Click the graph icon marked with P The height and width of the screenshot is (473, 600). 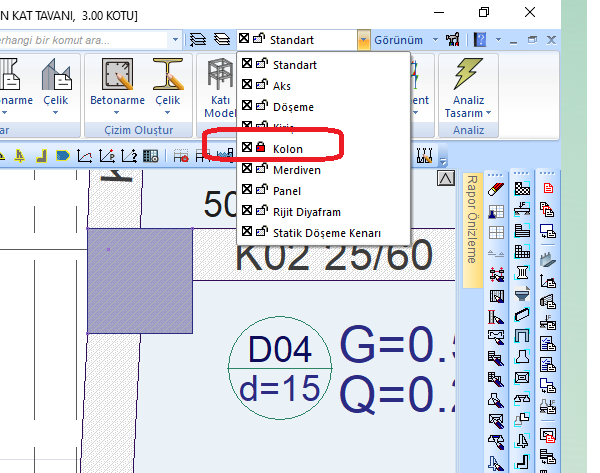coord(107,156)
